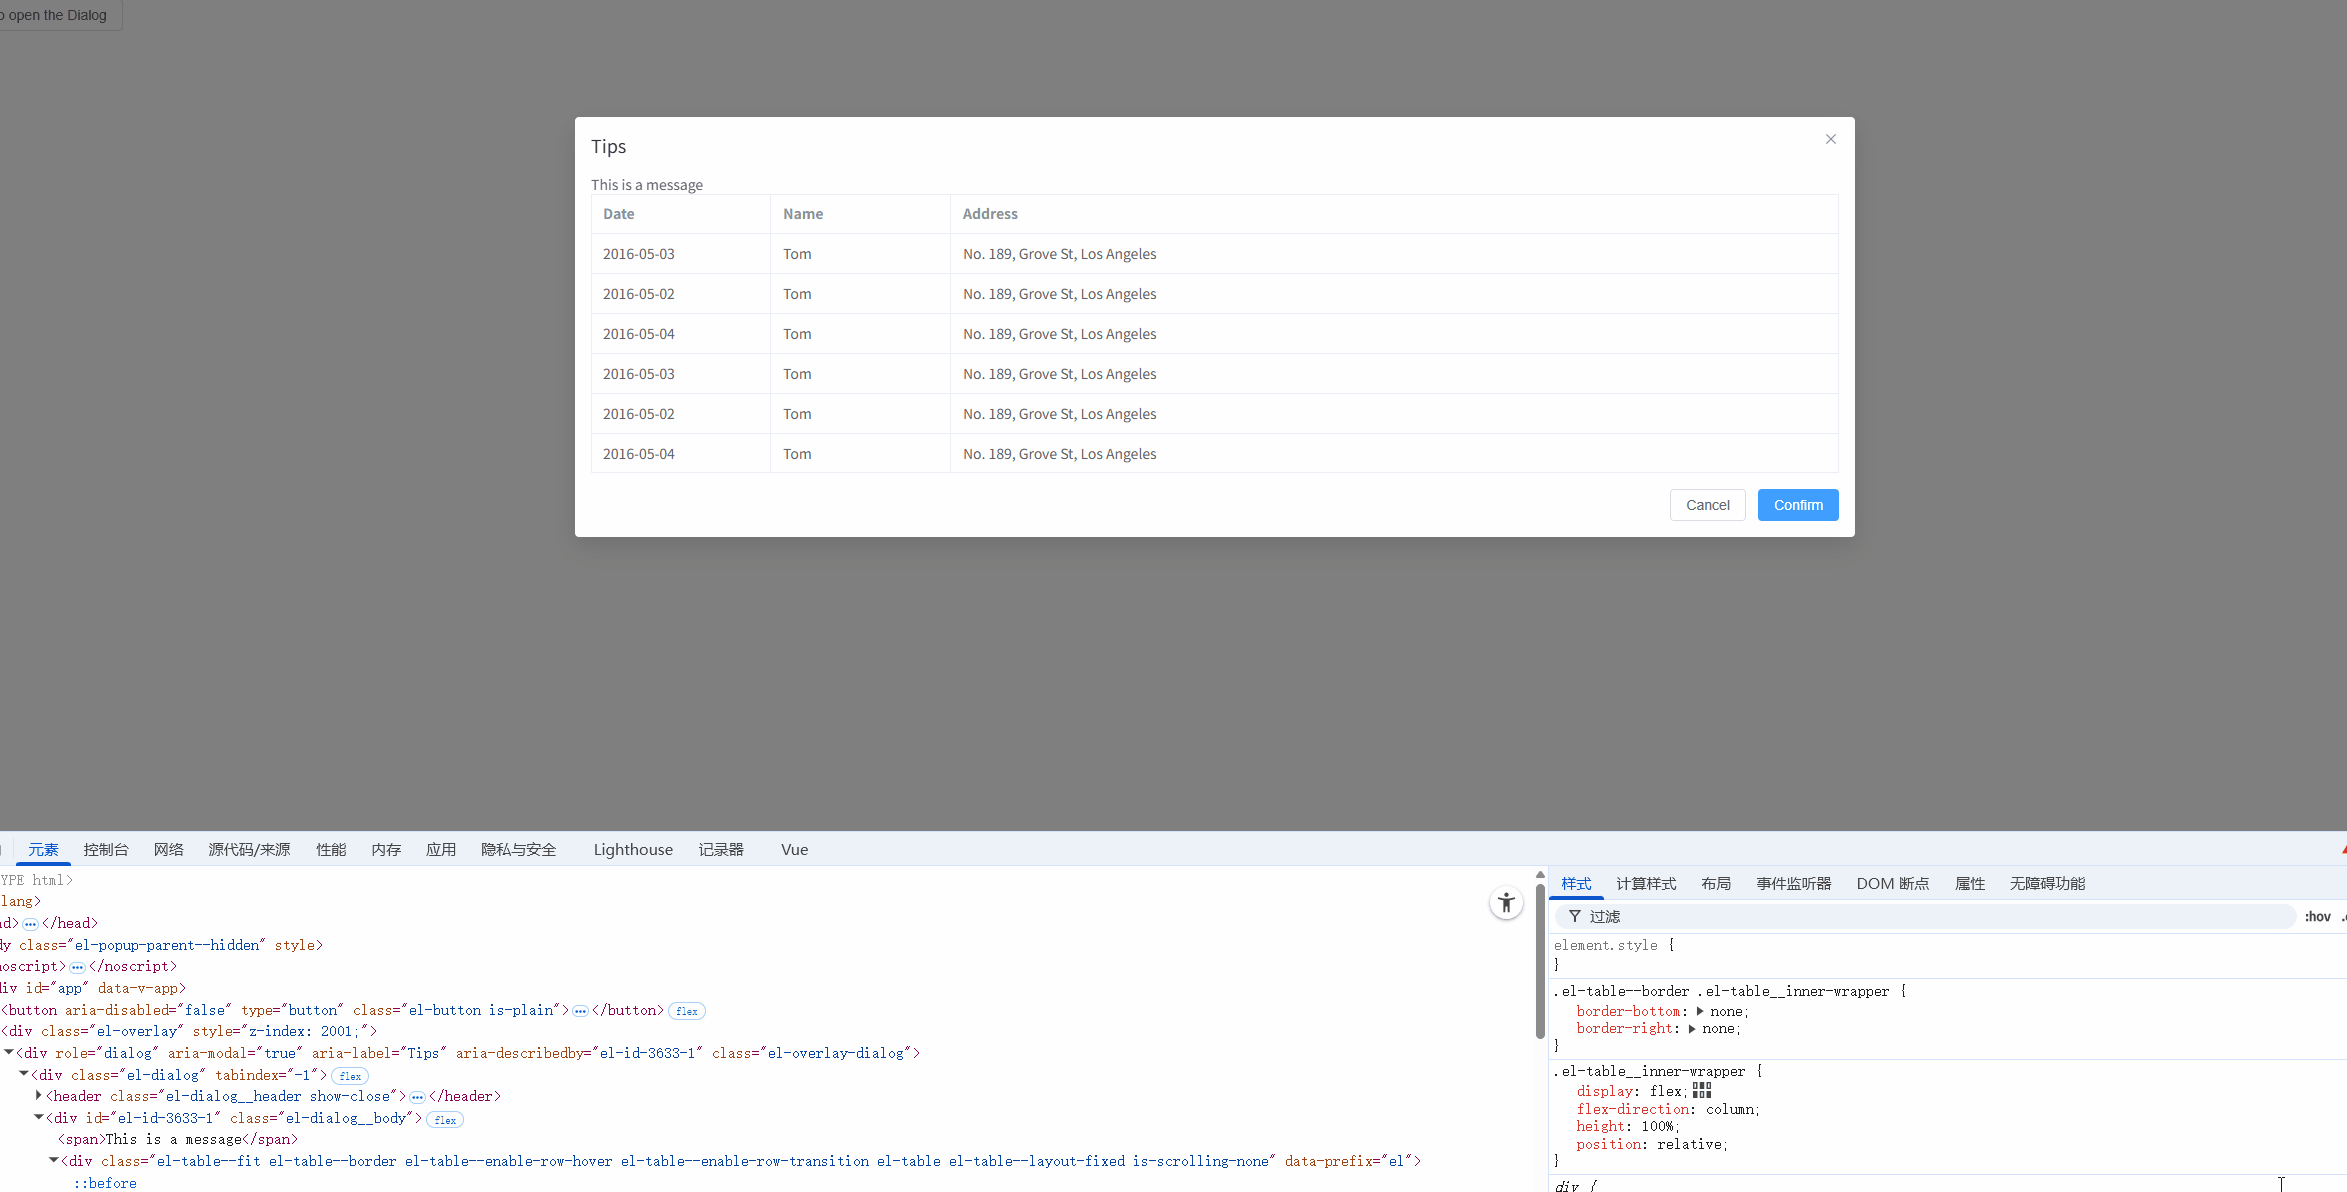Toggle the :hov element state option
2347x1192 pixels.
coord(2317,916)
